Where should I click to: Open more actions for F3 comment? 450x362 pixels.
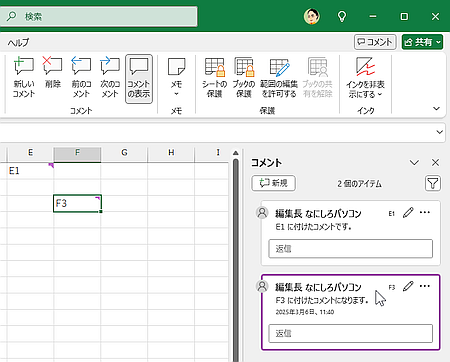pyautogui.click(x=425, y=286)
